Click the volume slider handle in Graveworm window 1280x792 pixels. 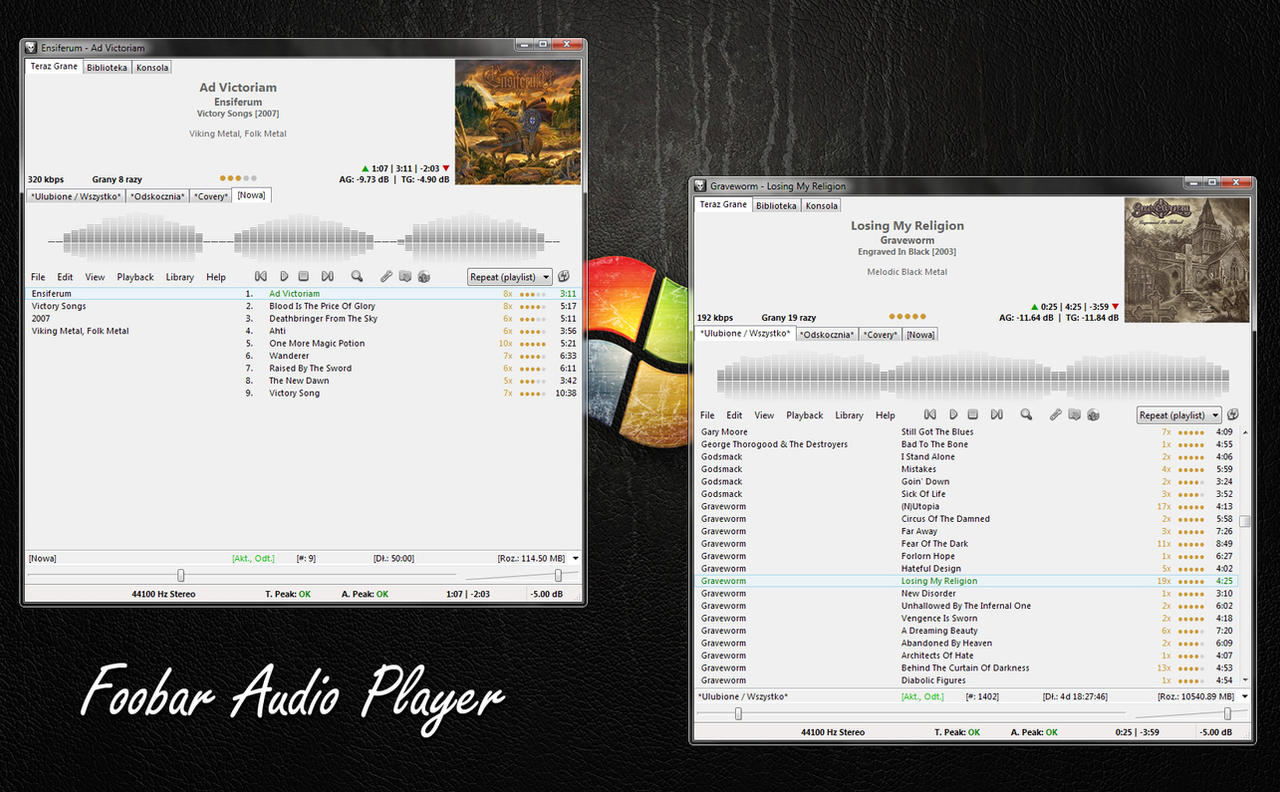(x=1227, y=713)
